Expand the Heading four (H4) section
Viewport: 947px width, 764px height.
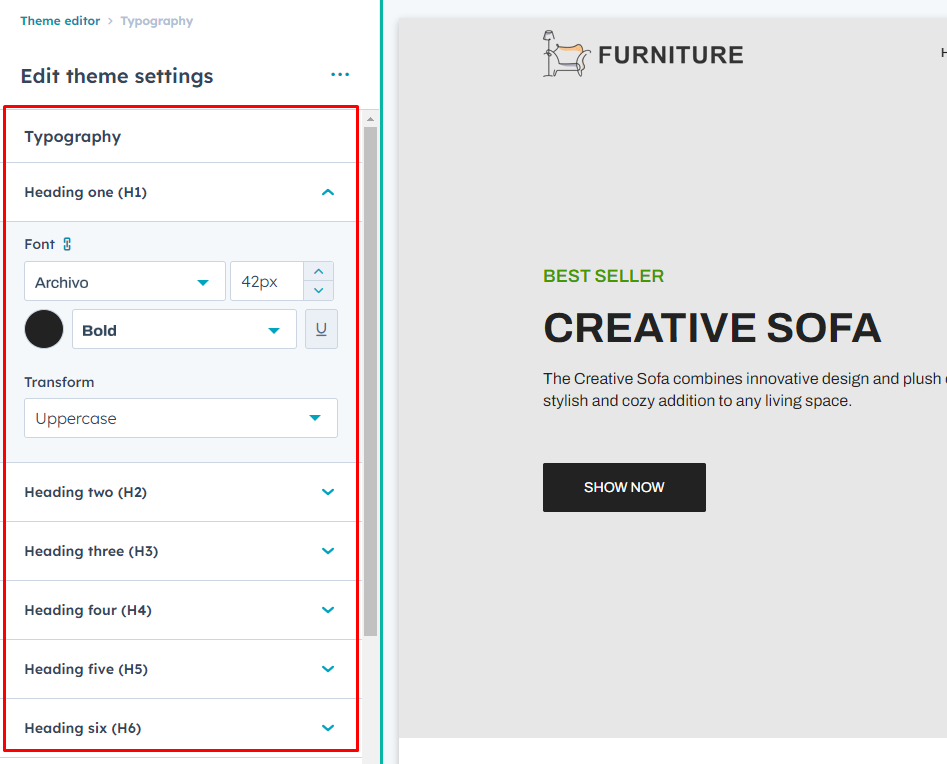point(327,610)
